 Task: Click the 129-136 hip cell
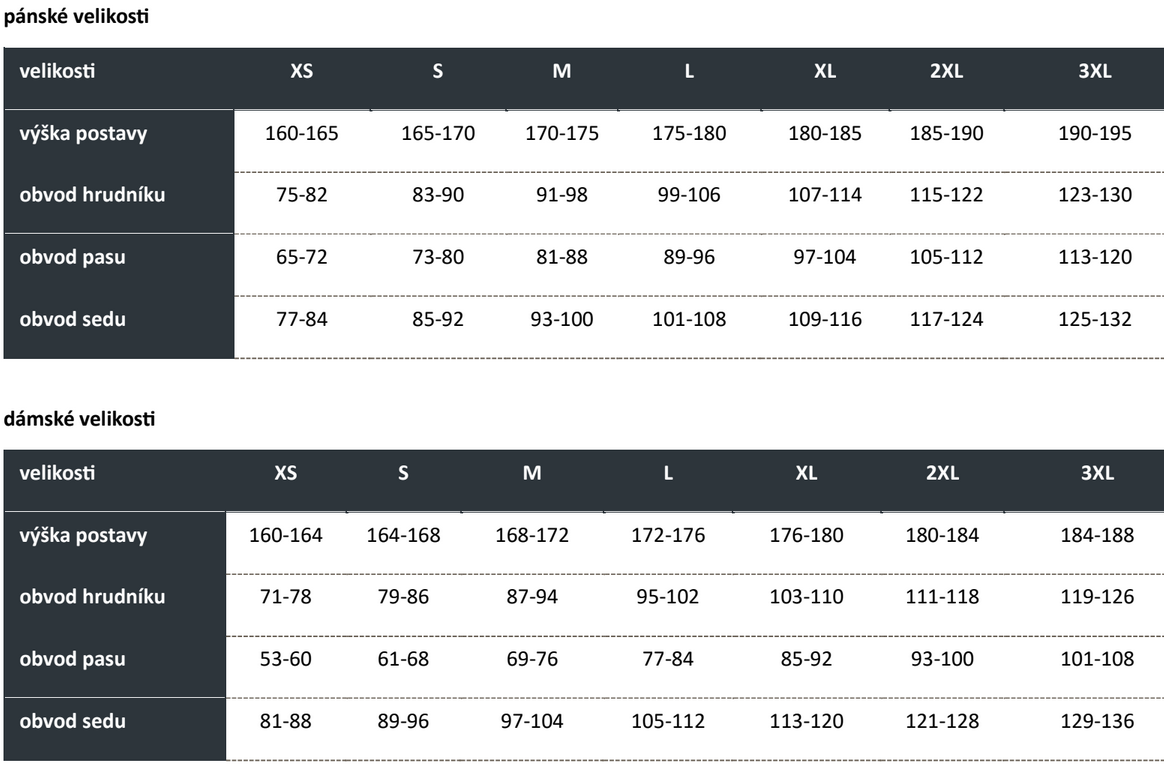[1097, 722]
